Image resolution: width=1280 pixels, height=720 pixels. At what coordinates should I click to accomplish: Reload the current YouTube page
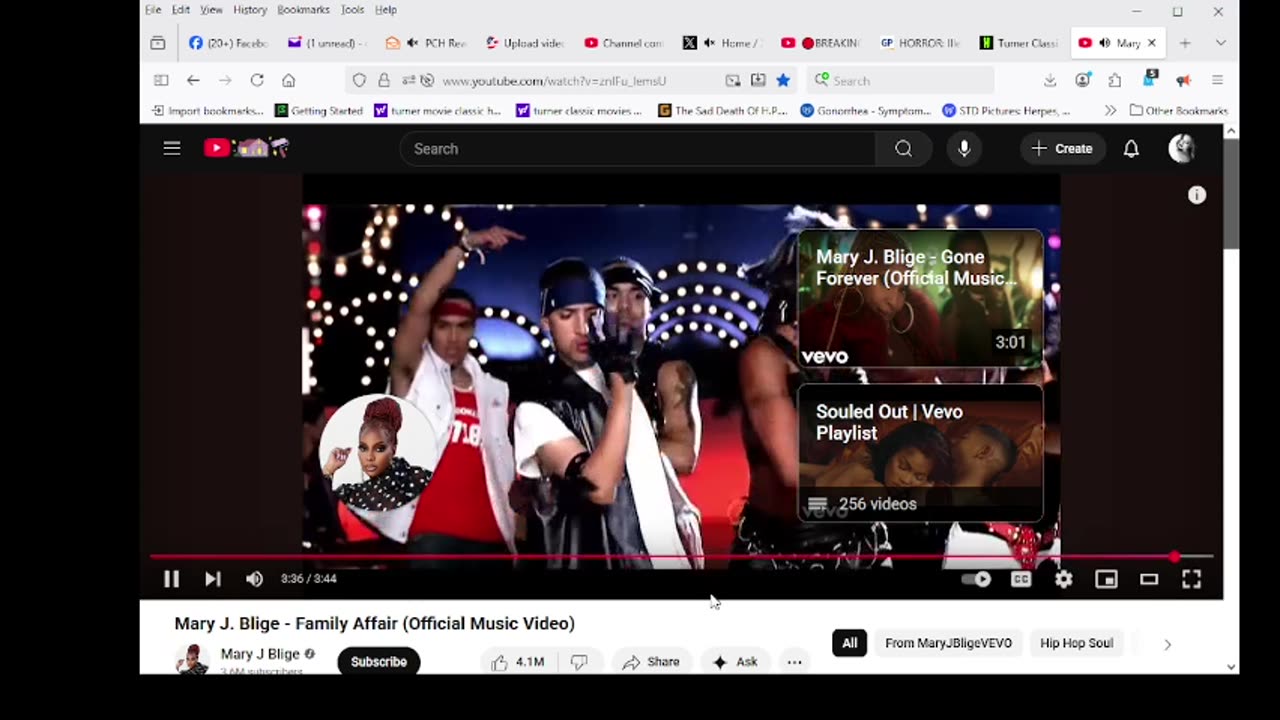[257, 80]
